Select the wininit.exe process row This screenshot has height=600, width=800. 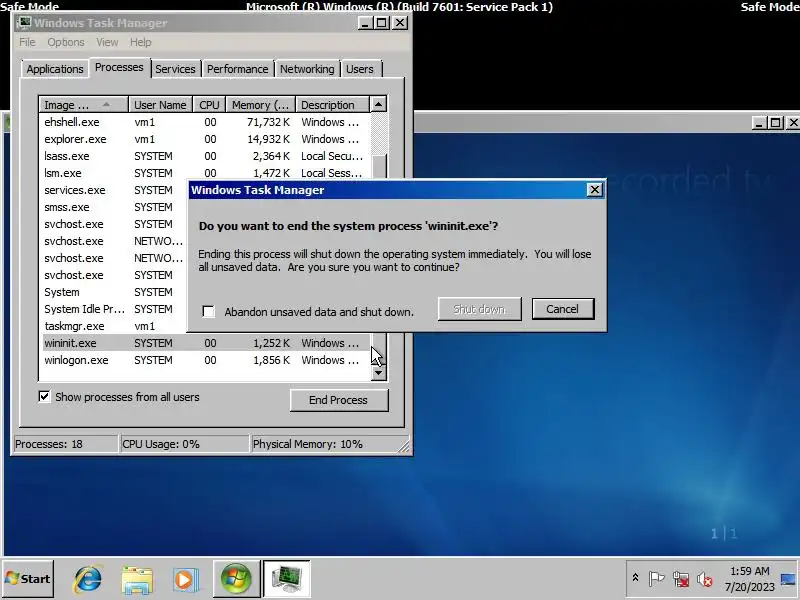(x=206, y=343)
